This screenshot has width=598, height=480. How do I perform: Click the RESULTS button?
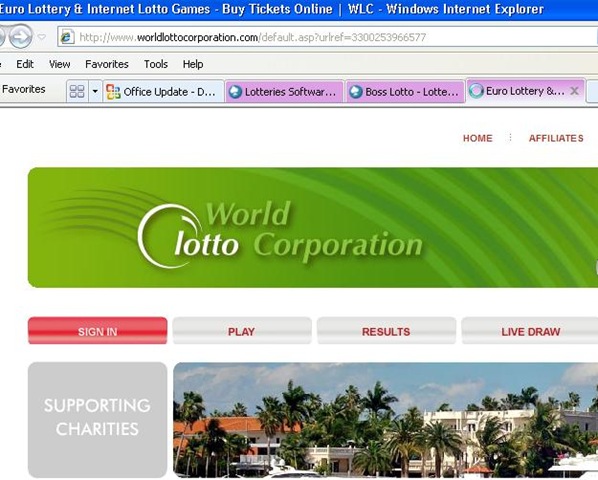(x=386, y=331)
